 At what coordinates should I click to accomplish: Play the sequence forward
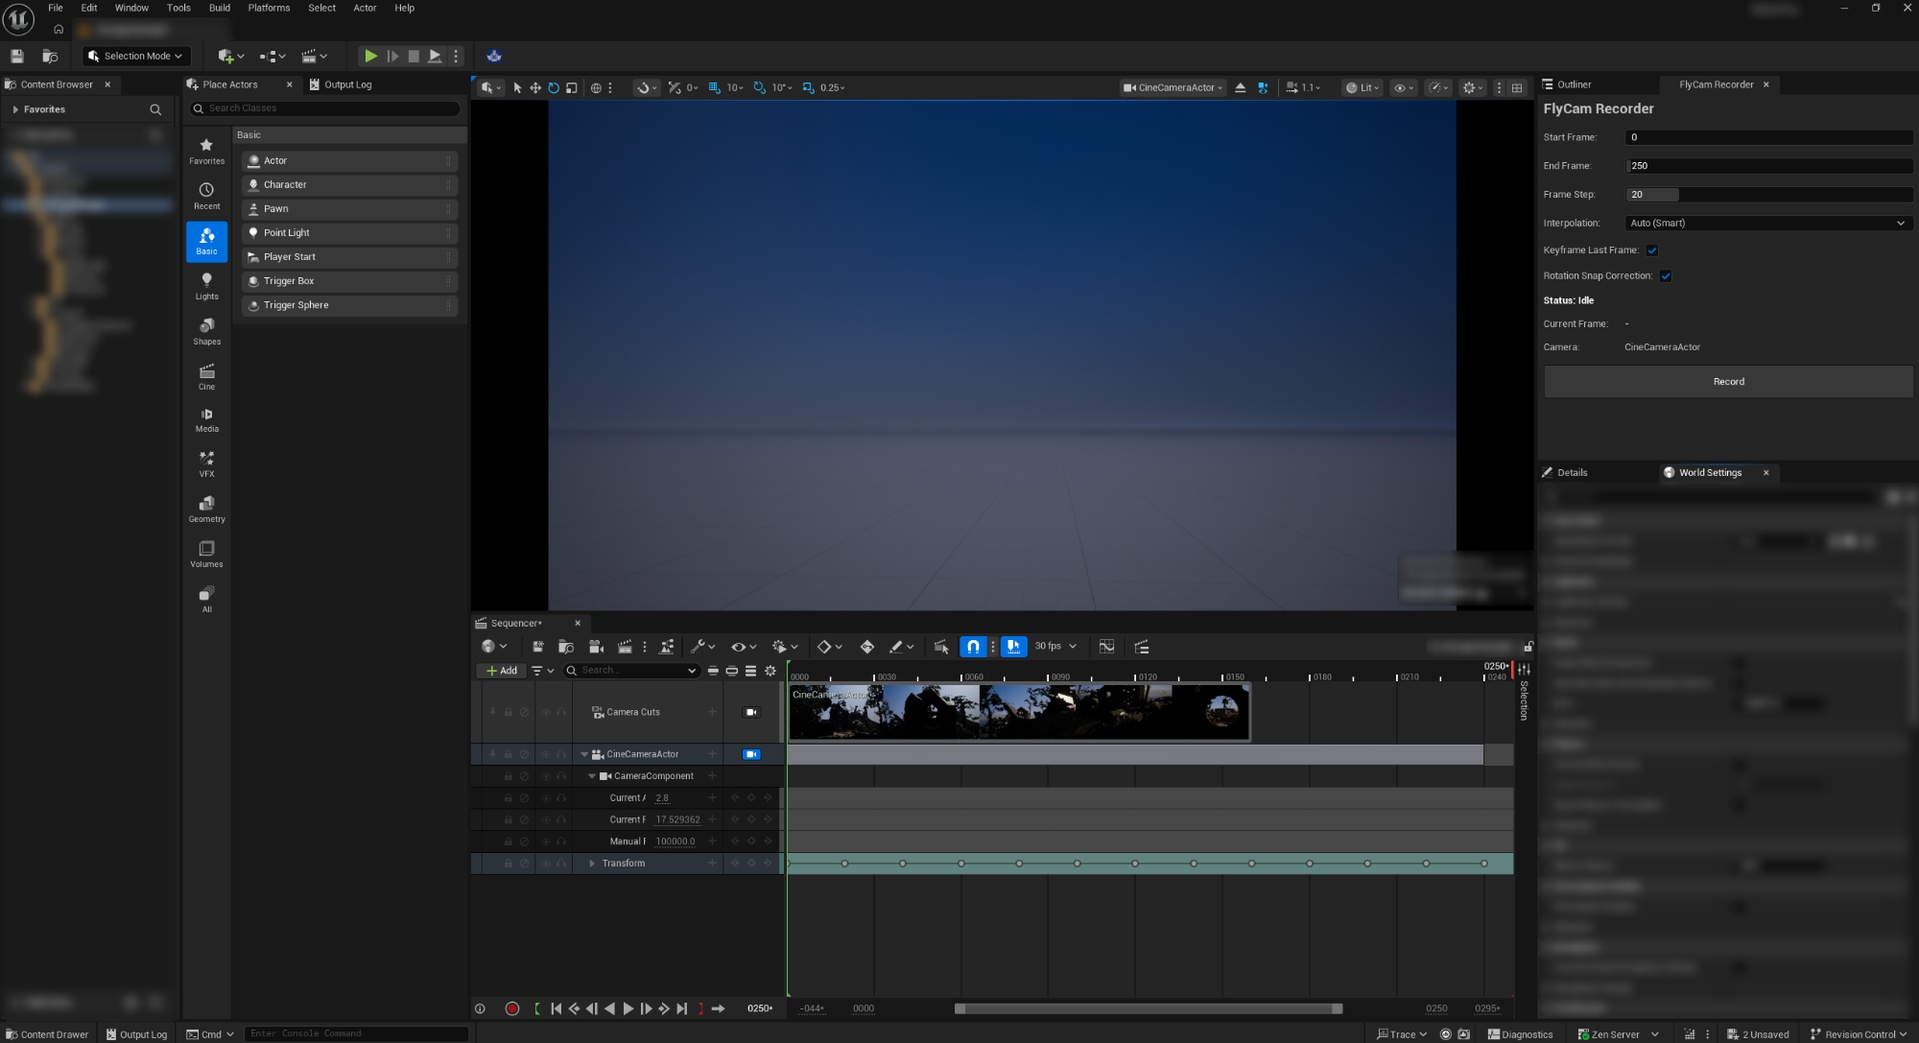628,1008
